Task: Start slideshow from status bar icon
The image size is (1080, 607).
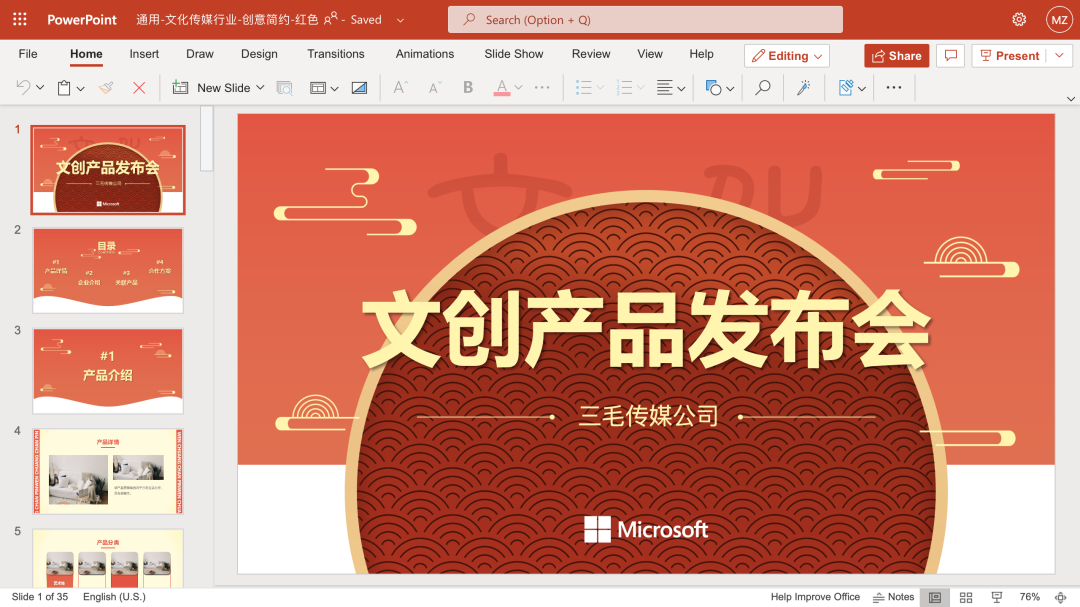Action: click(x=997, y=597)
